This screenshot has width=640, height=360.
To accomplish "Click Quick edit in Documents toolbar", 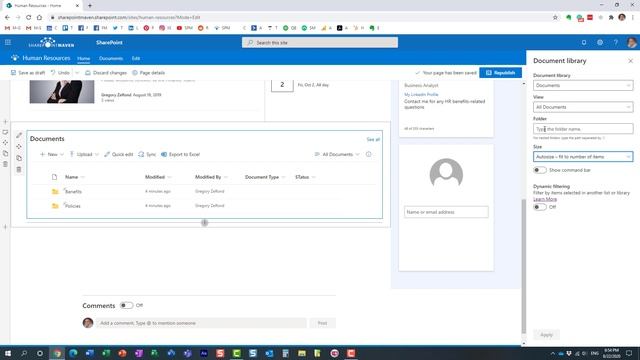I will pos(119,154).
